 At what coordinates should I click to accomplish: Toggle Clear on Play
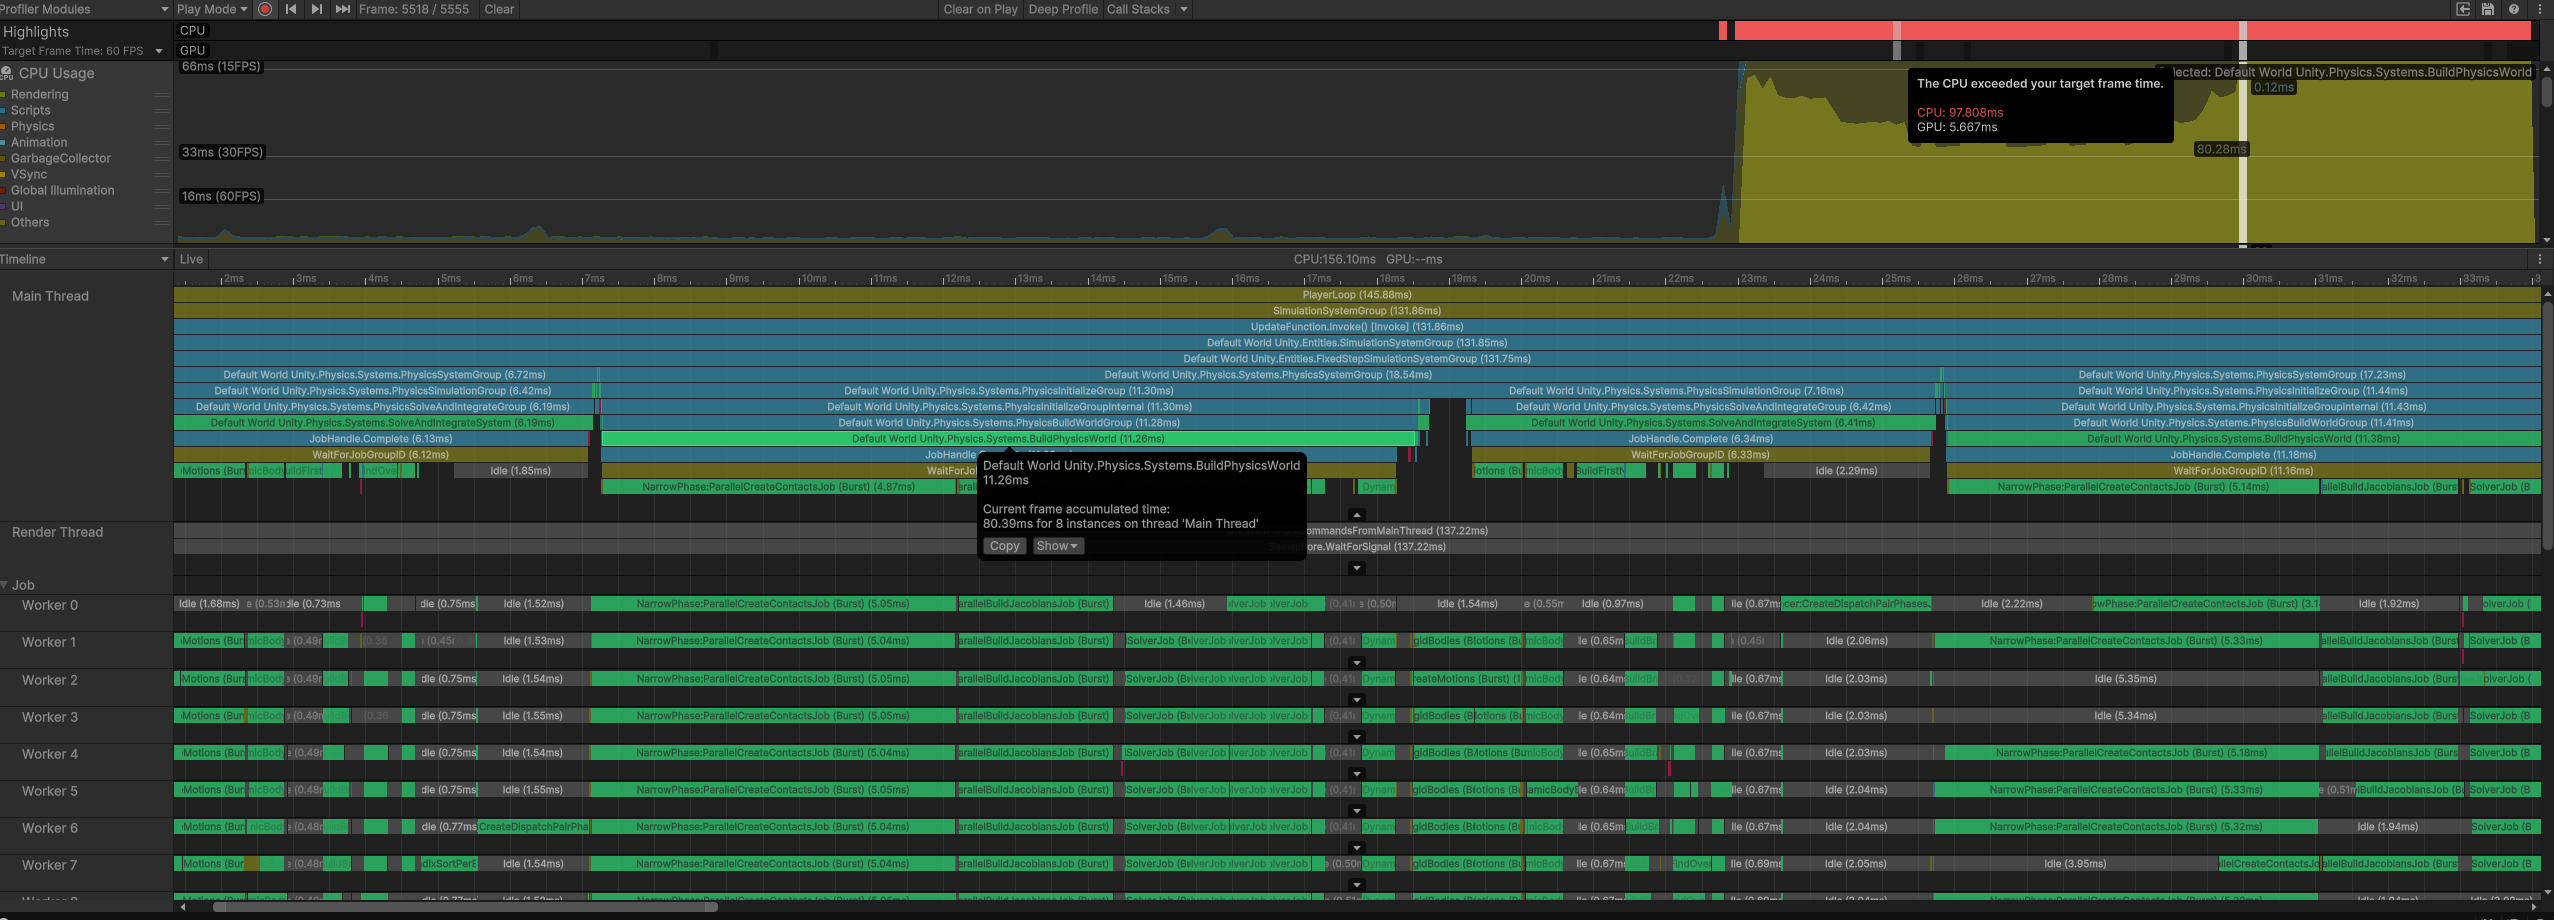point(979,9)
